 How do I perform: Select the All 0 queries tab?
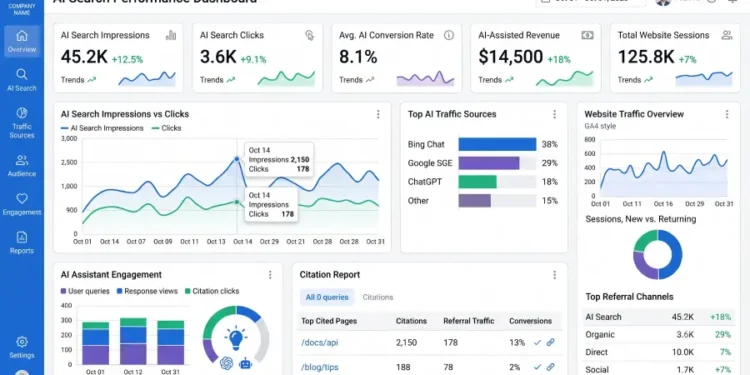point(327,298)
